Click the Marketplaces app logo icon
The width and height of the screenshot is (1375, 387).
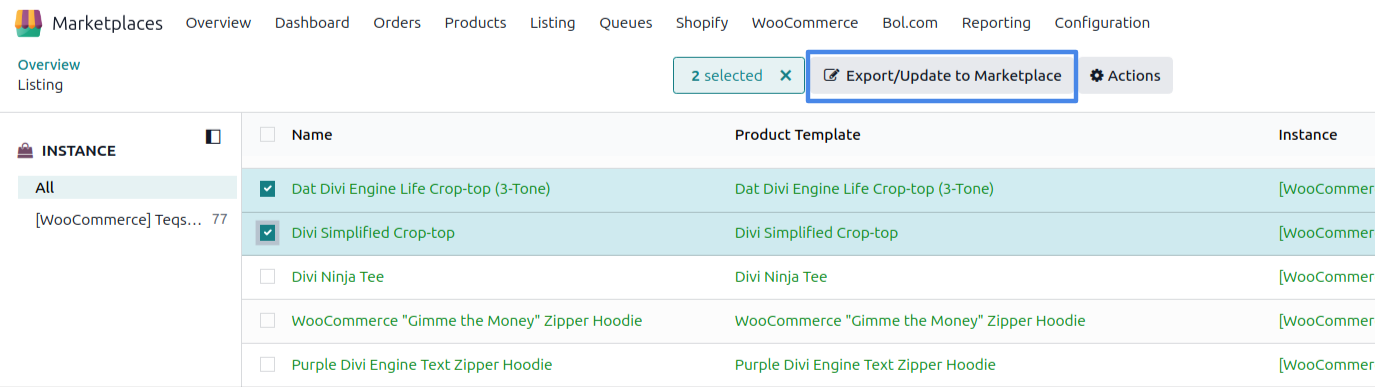tap(29, 22)
